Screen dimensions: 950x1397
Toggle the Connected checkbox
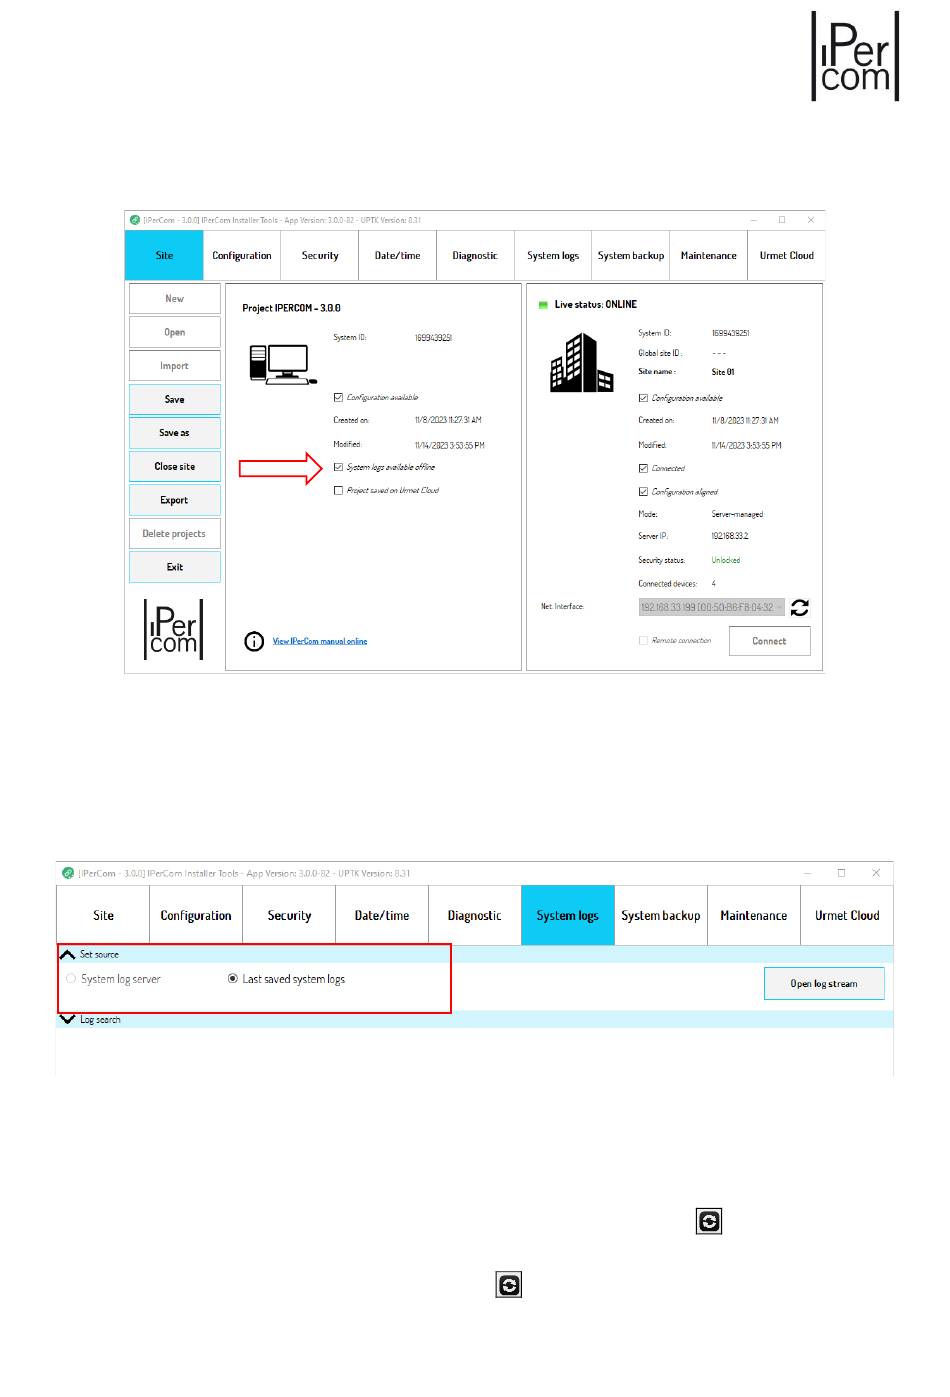pos(643,468)
